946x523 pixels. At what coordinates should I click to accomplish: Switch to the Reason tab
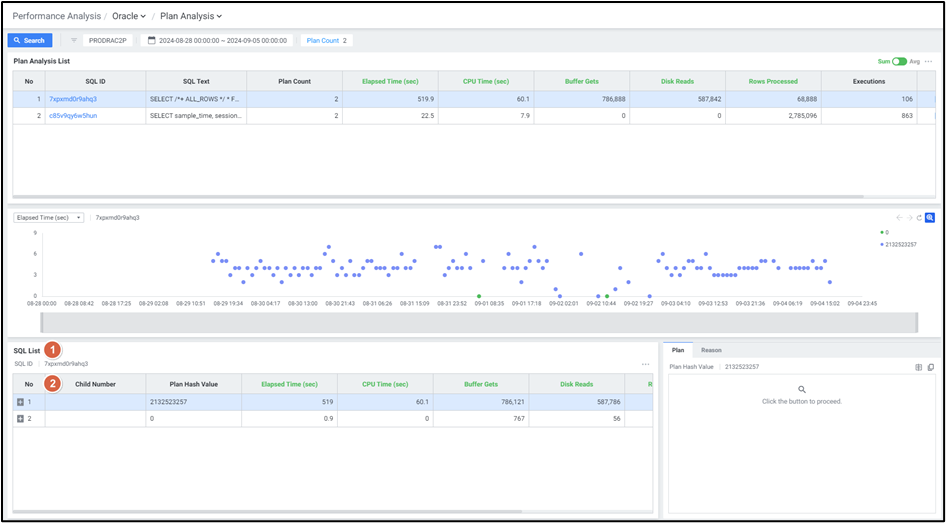[711, 350]
